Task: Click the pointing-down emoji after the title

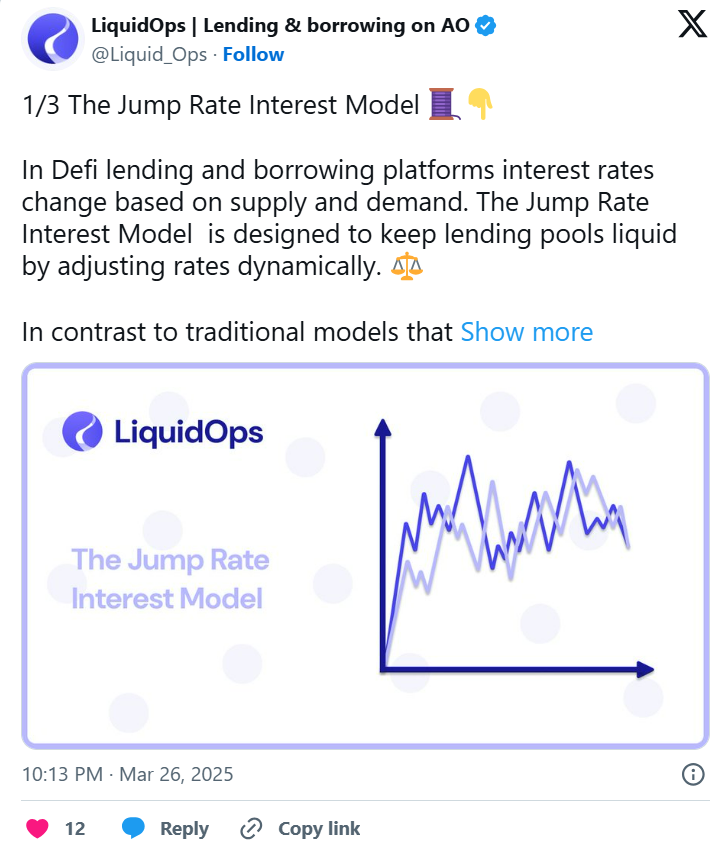Action: (x=479, y=104)
